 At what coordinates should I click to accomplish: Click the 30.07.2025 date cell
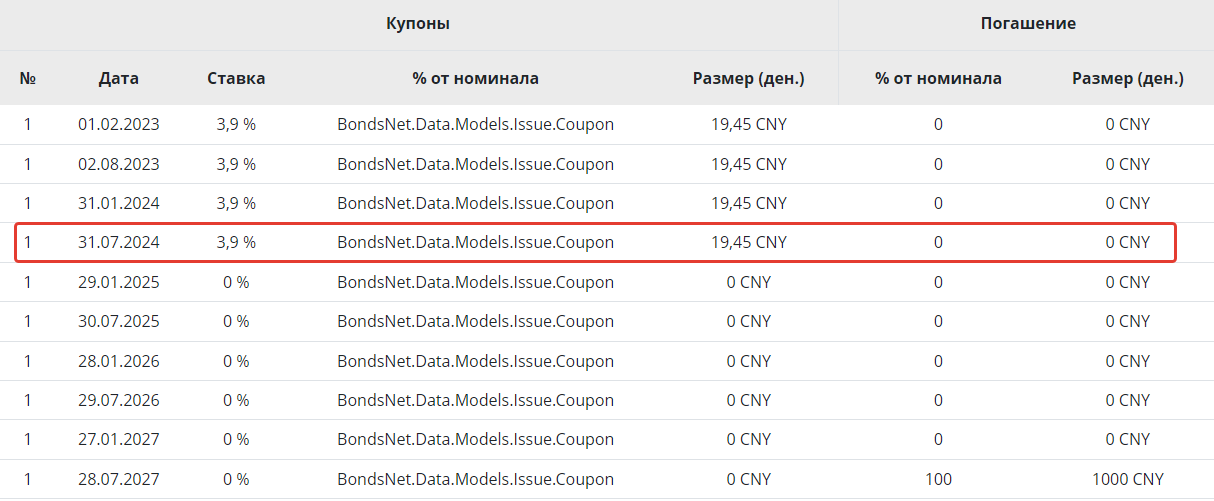(119, 321)
